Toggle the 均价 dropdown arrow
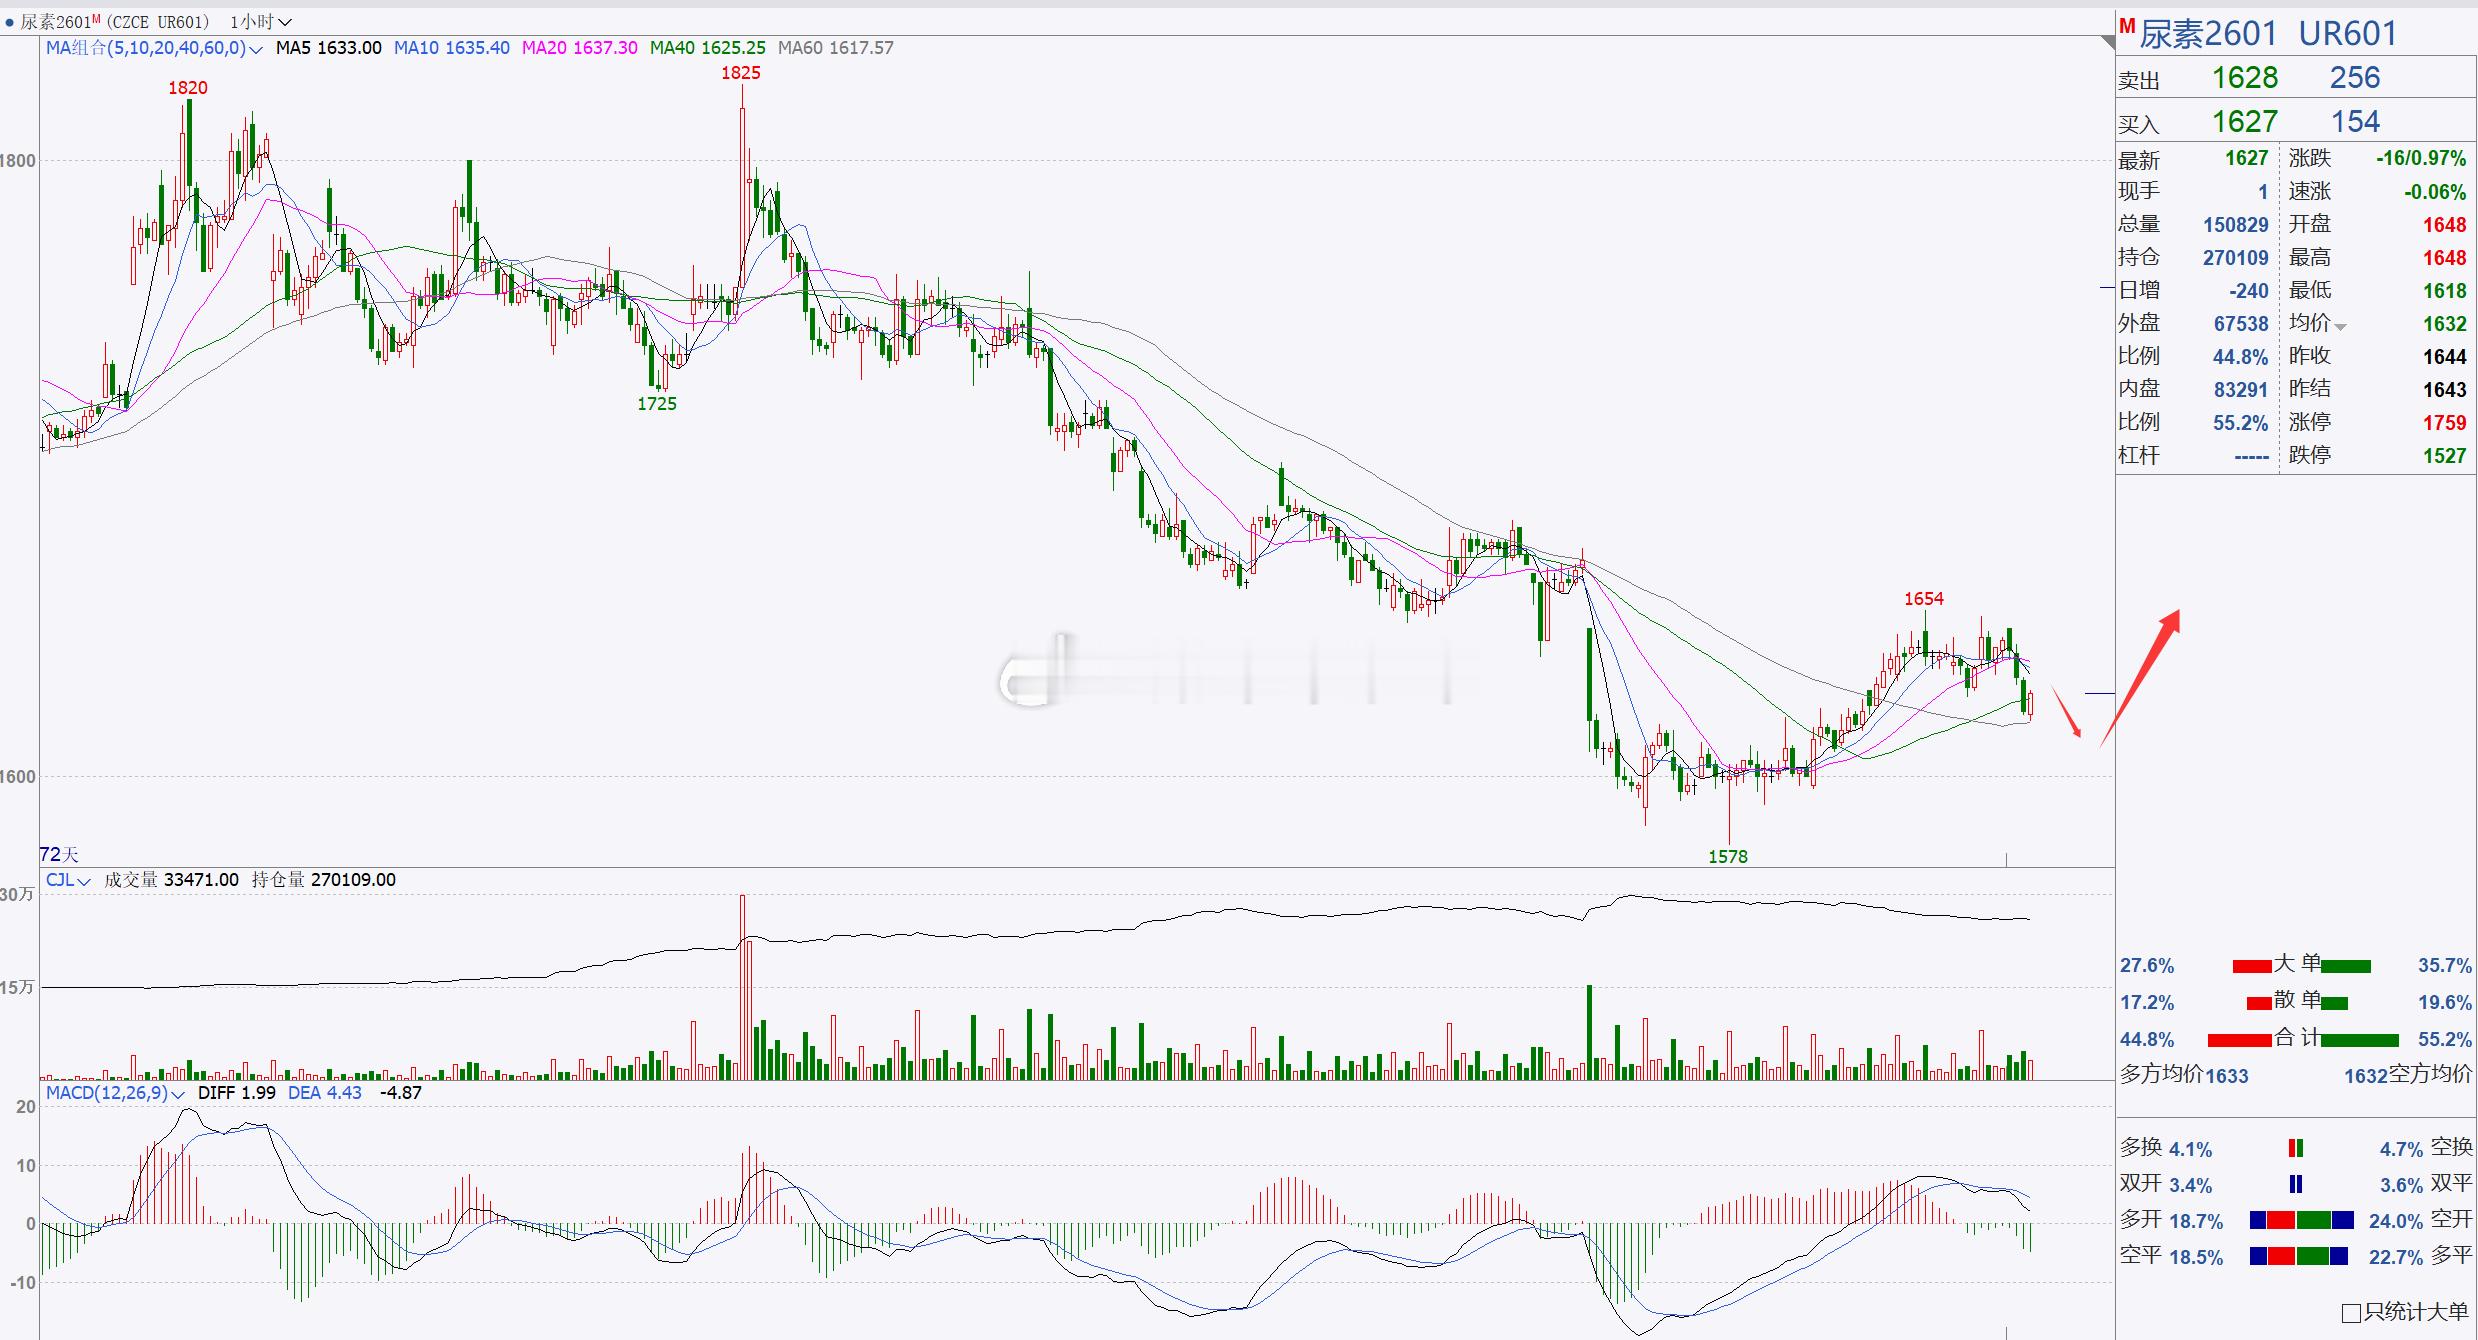 pos(2341,327)
